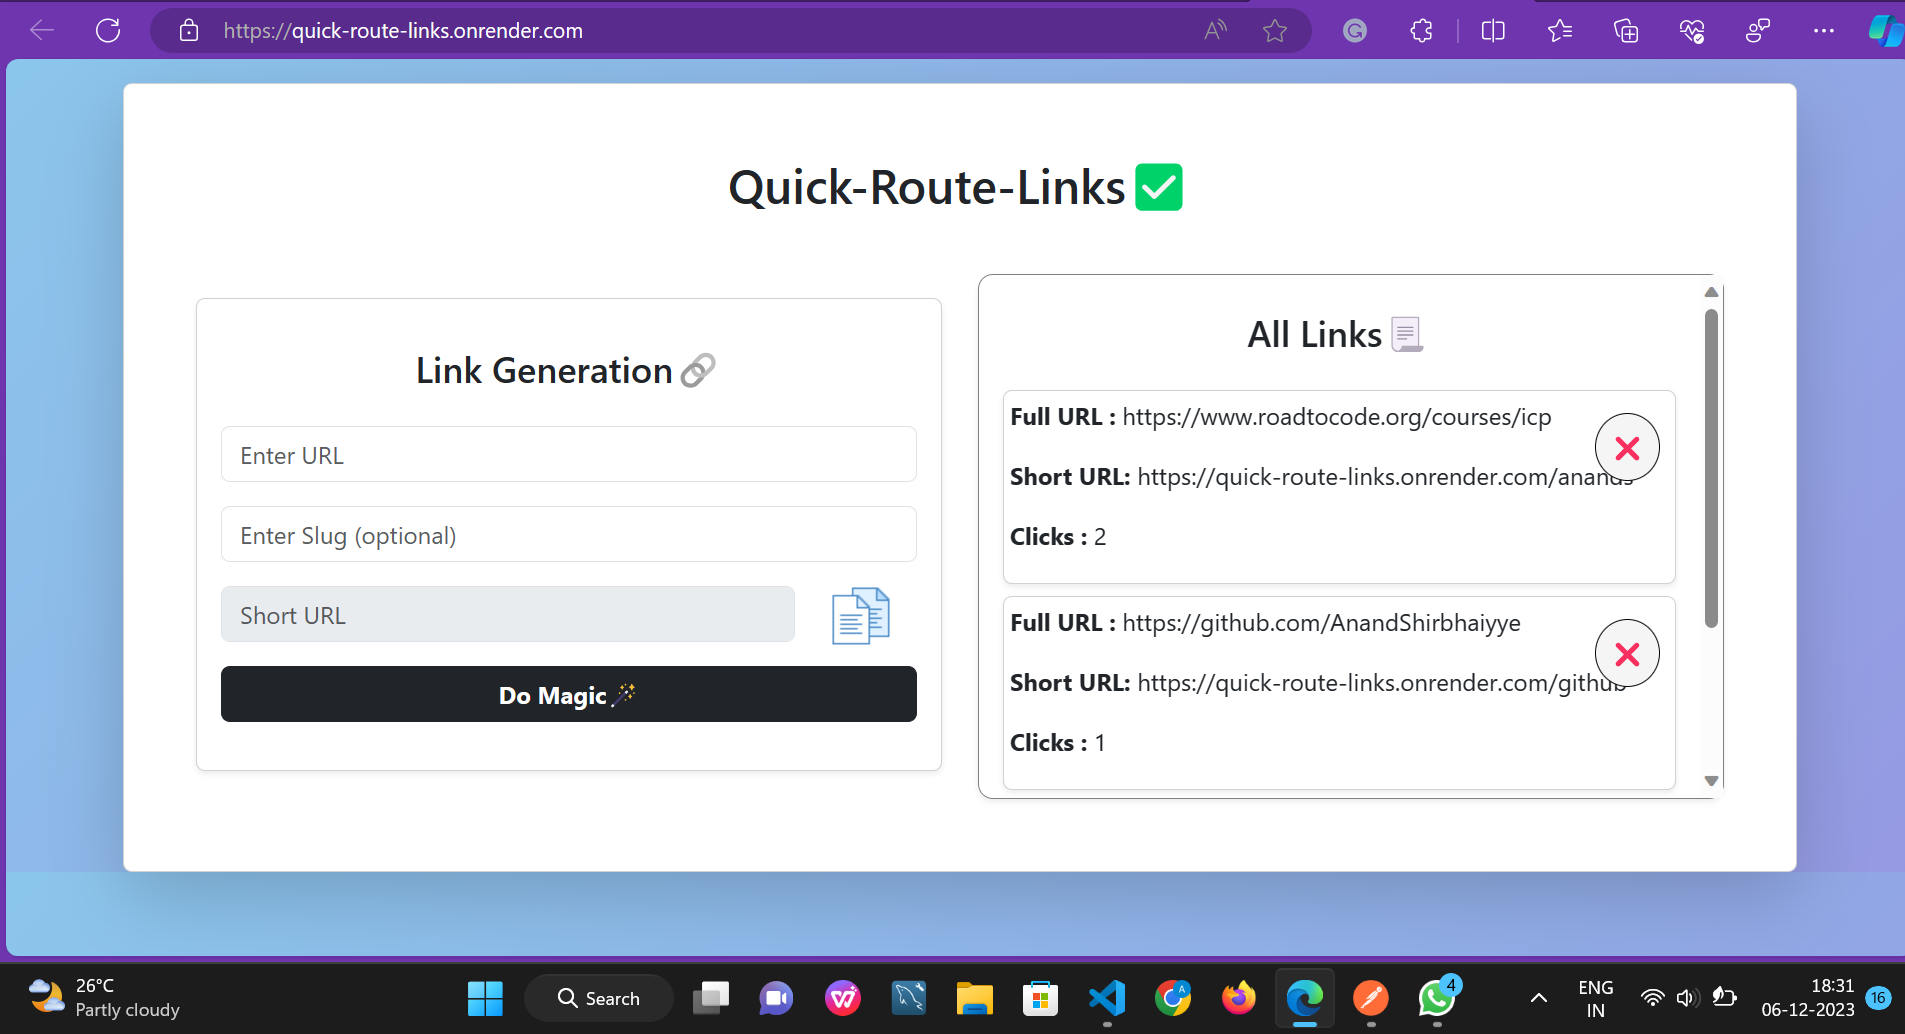Switch to the Microsoft Edge taskbar icon

click(x=1305, y=998)
